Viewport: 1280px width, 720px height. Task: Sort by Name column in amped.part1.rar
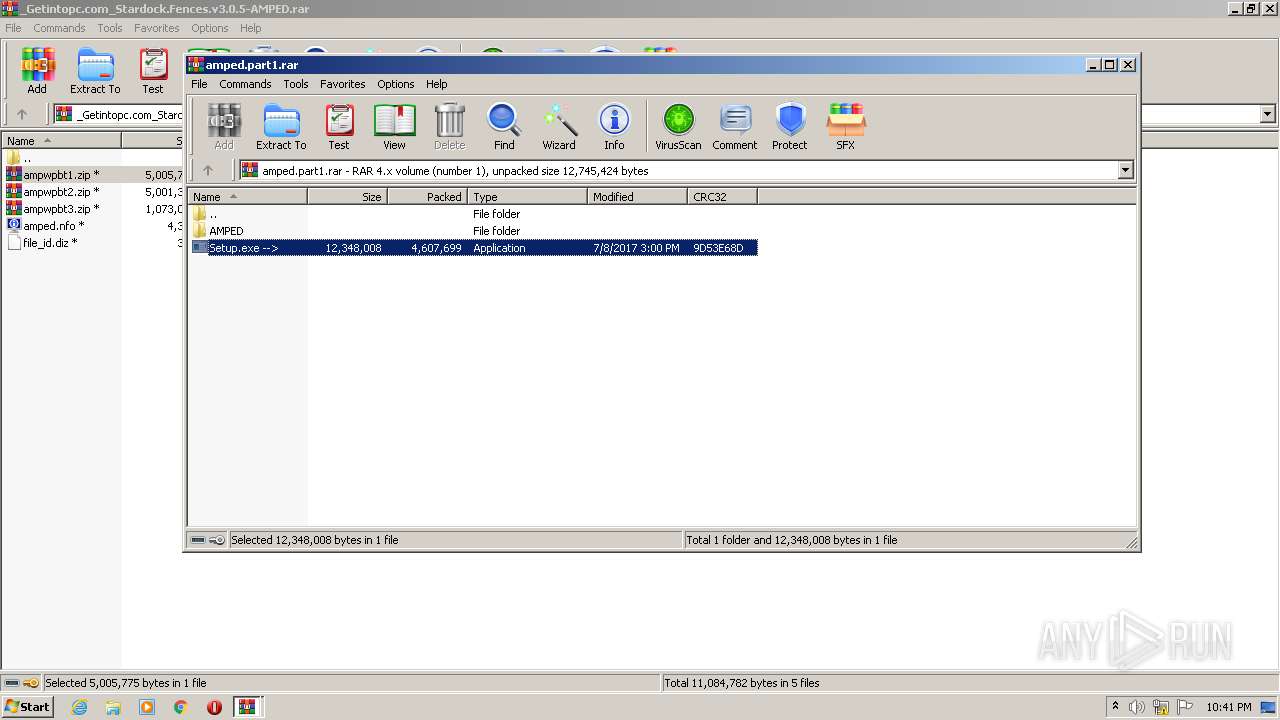click(247, 197)
